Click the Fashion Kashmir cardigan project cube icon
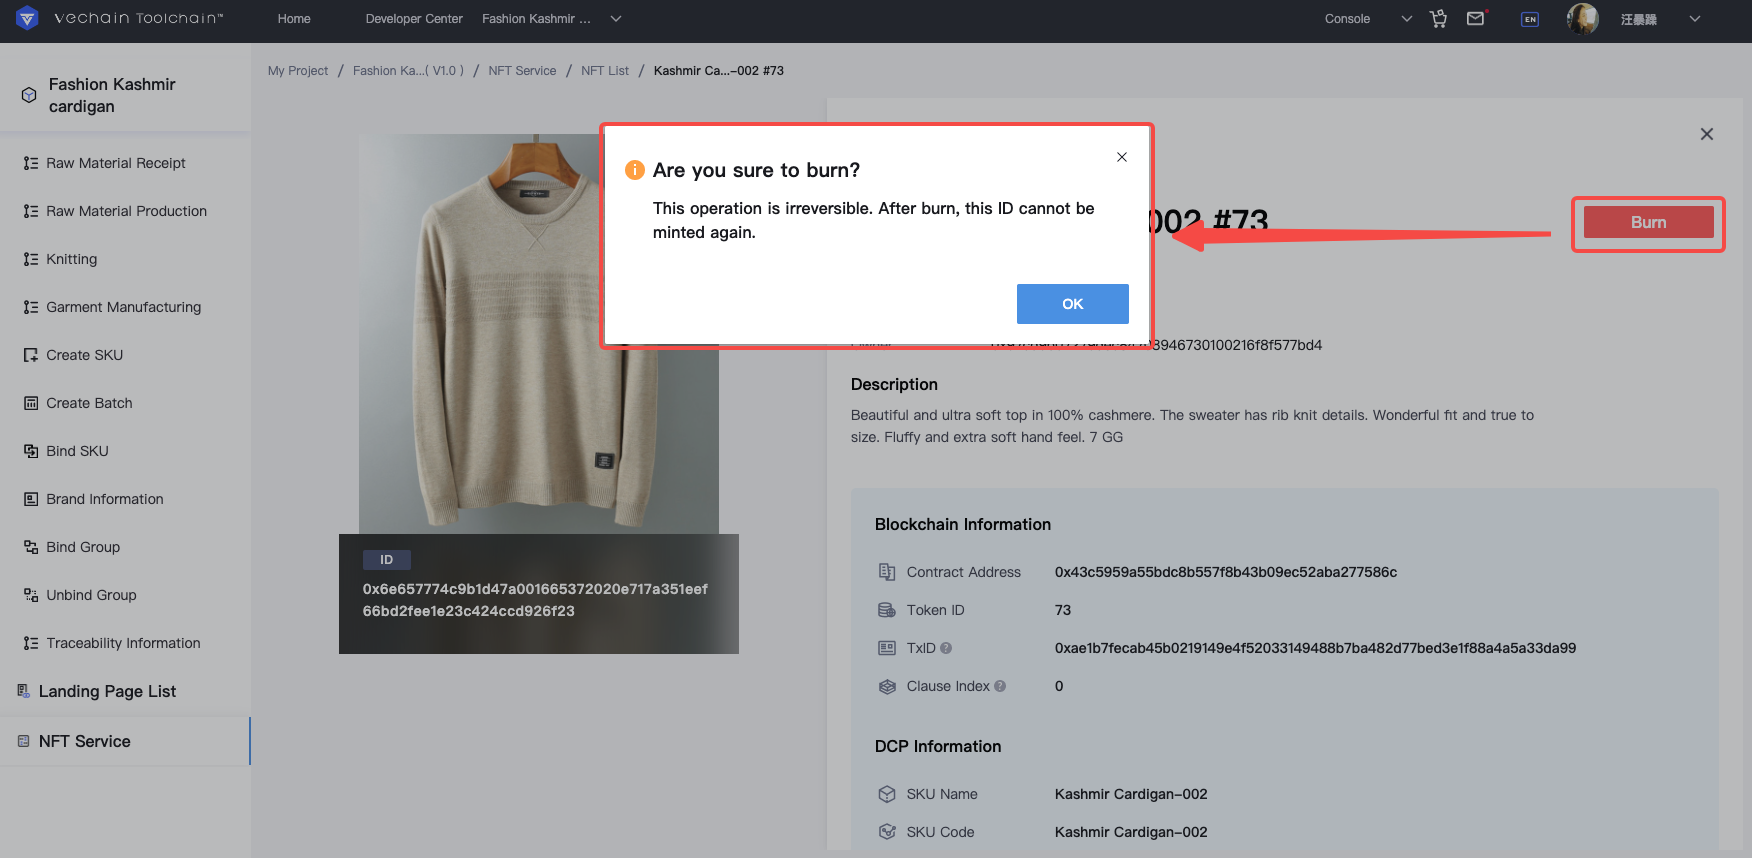 [x=29, y=95]
